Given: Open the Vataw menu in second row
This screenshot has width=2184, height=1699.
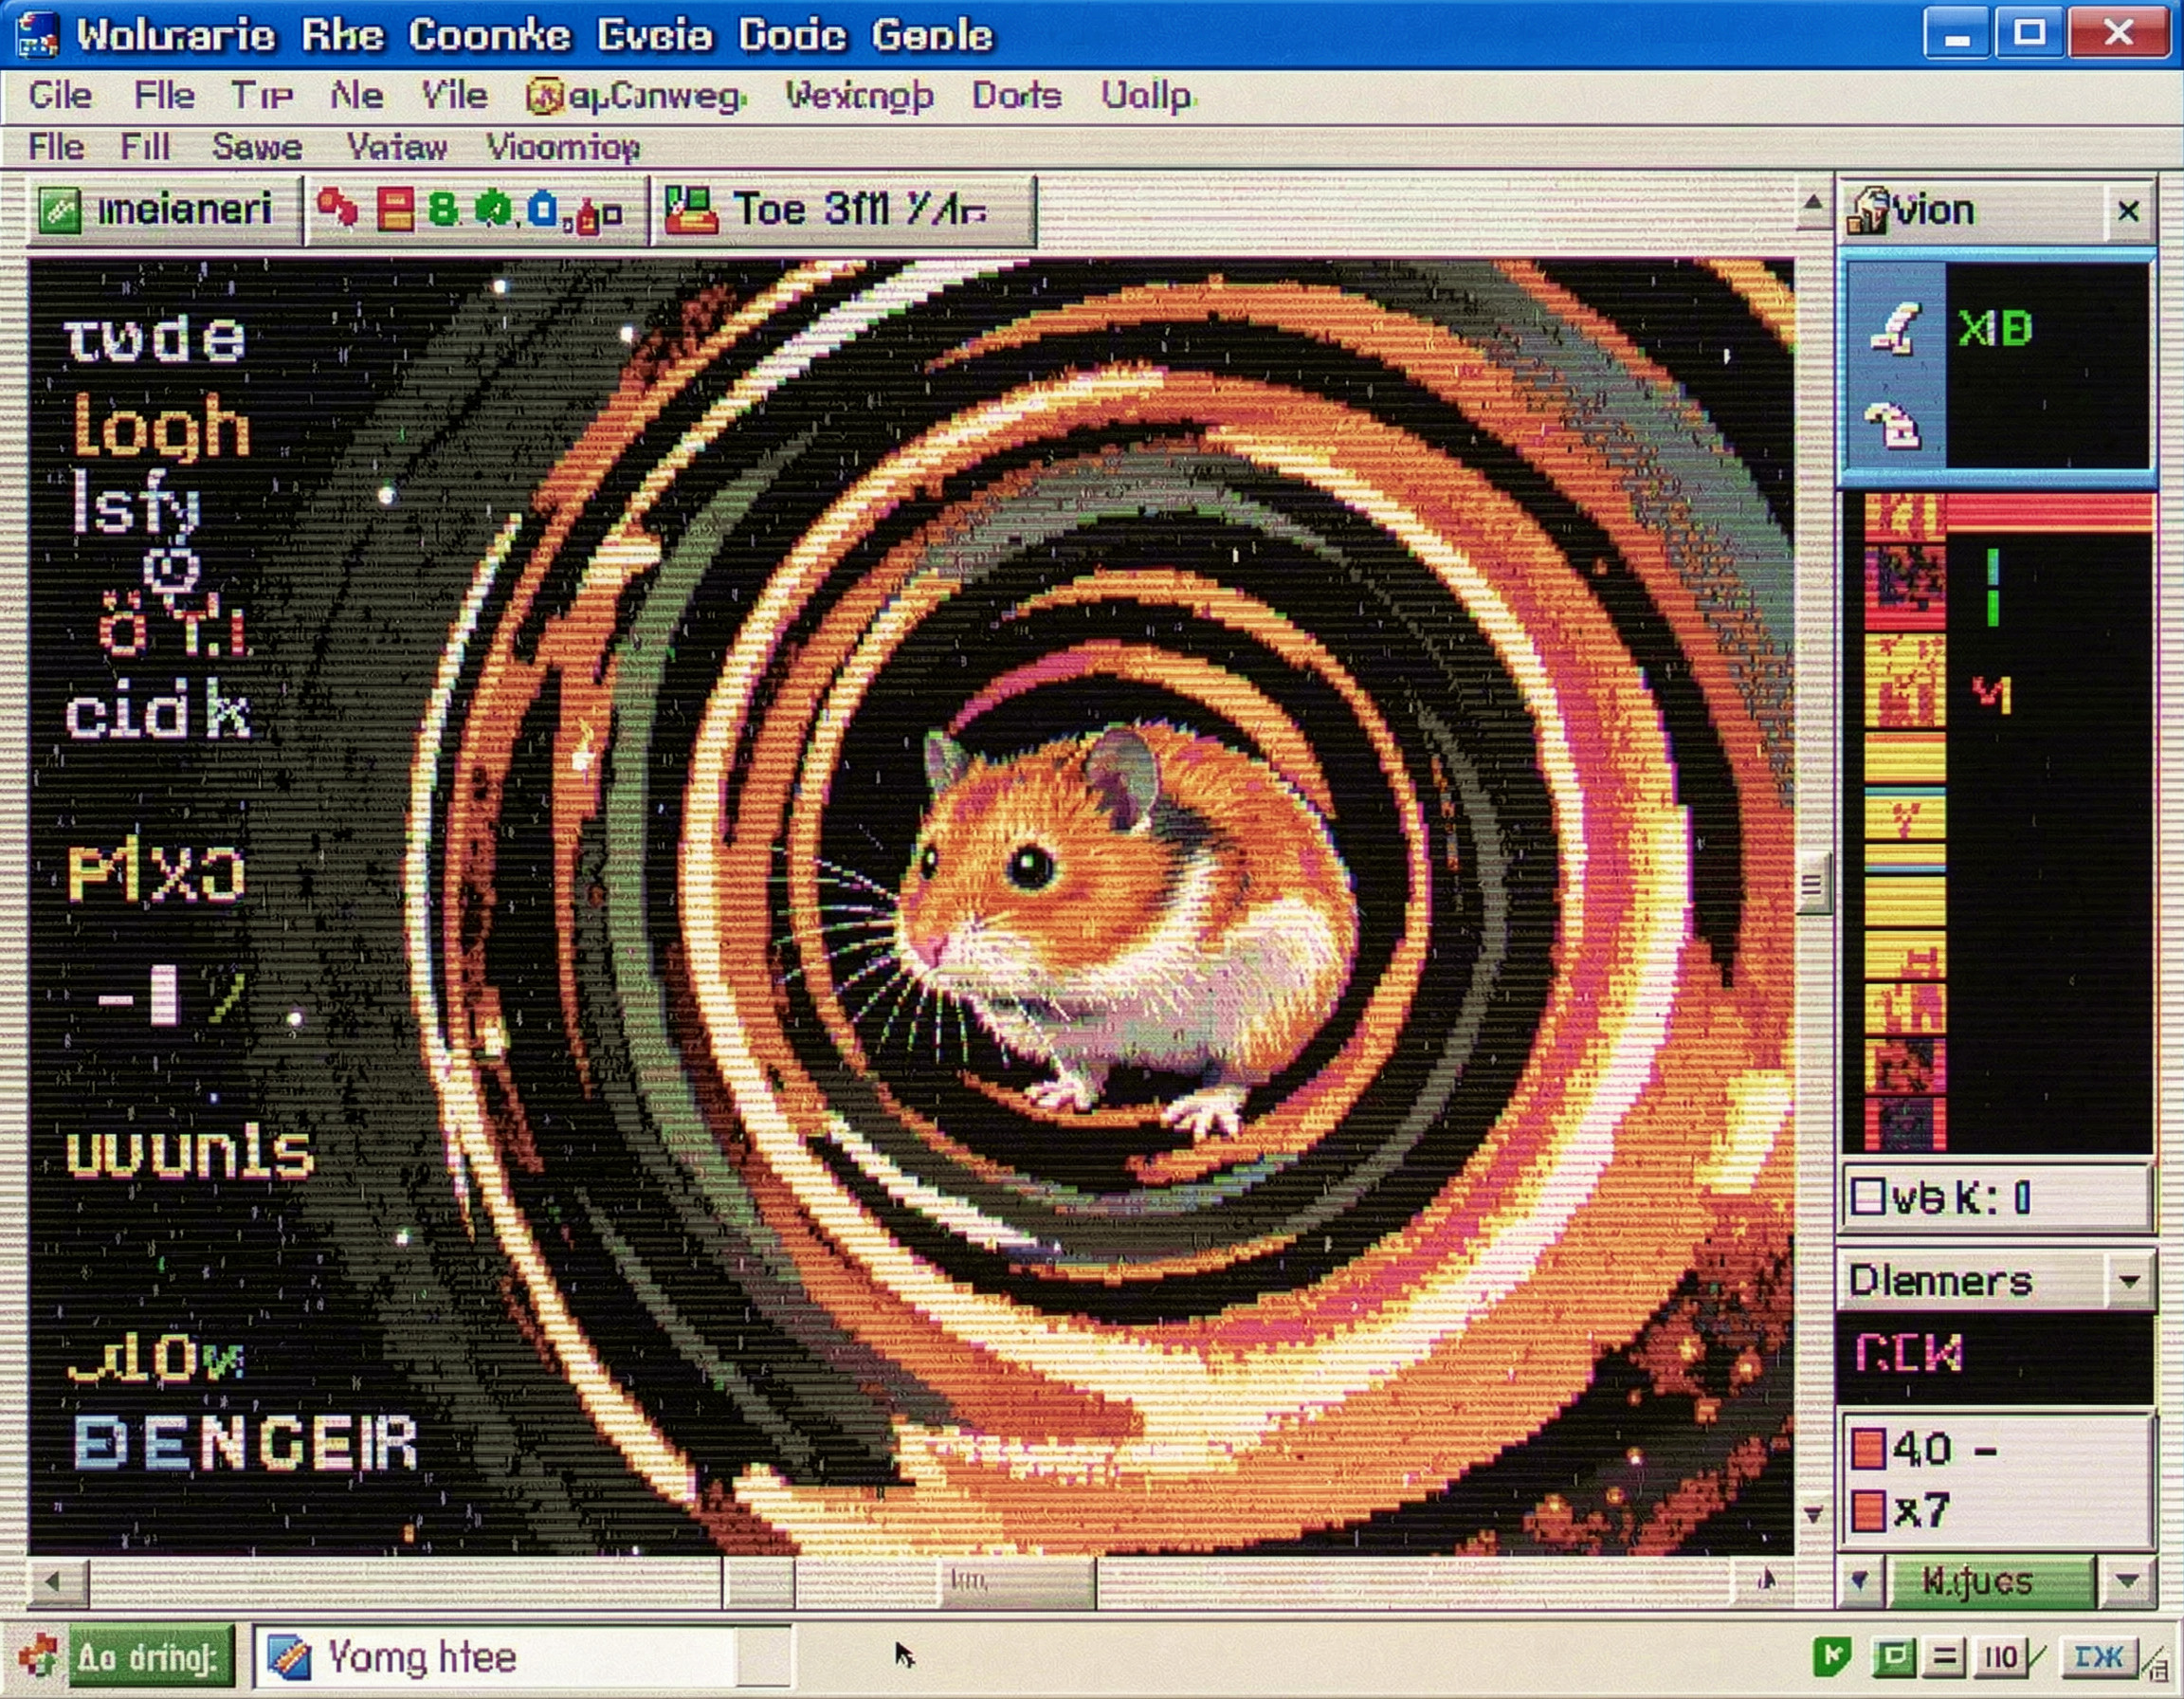Looking at the screenshot, I should coord(396,148).
